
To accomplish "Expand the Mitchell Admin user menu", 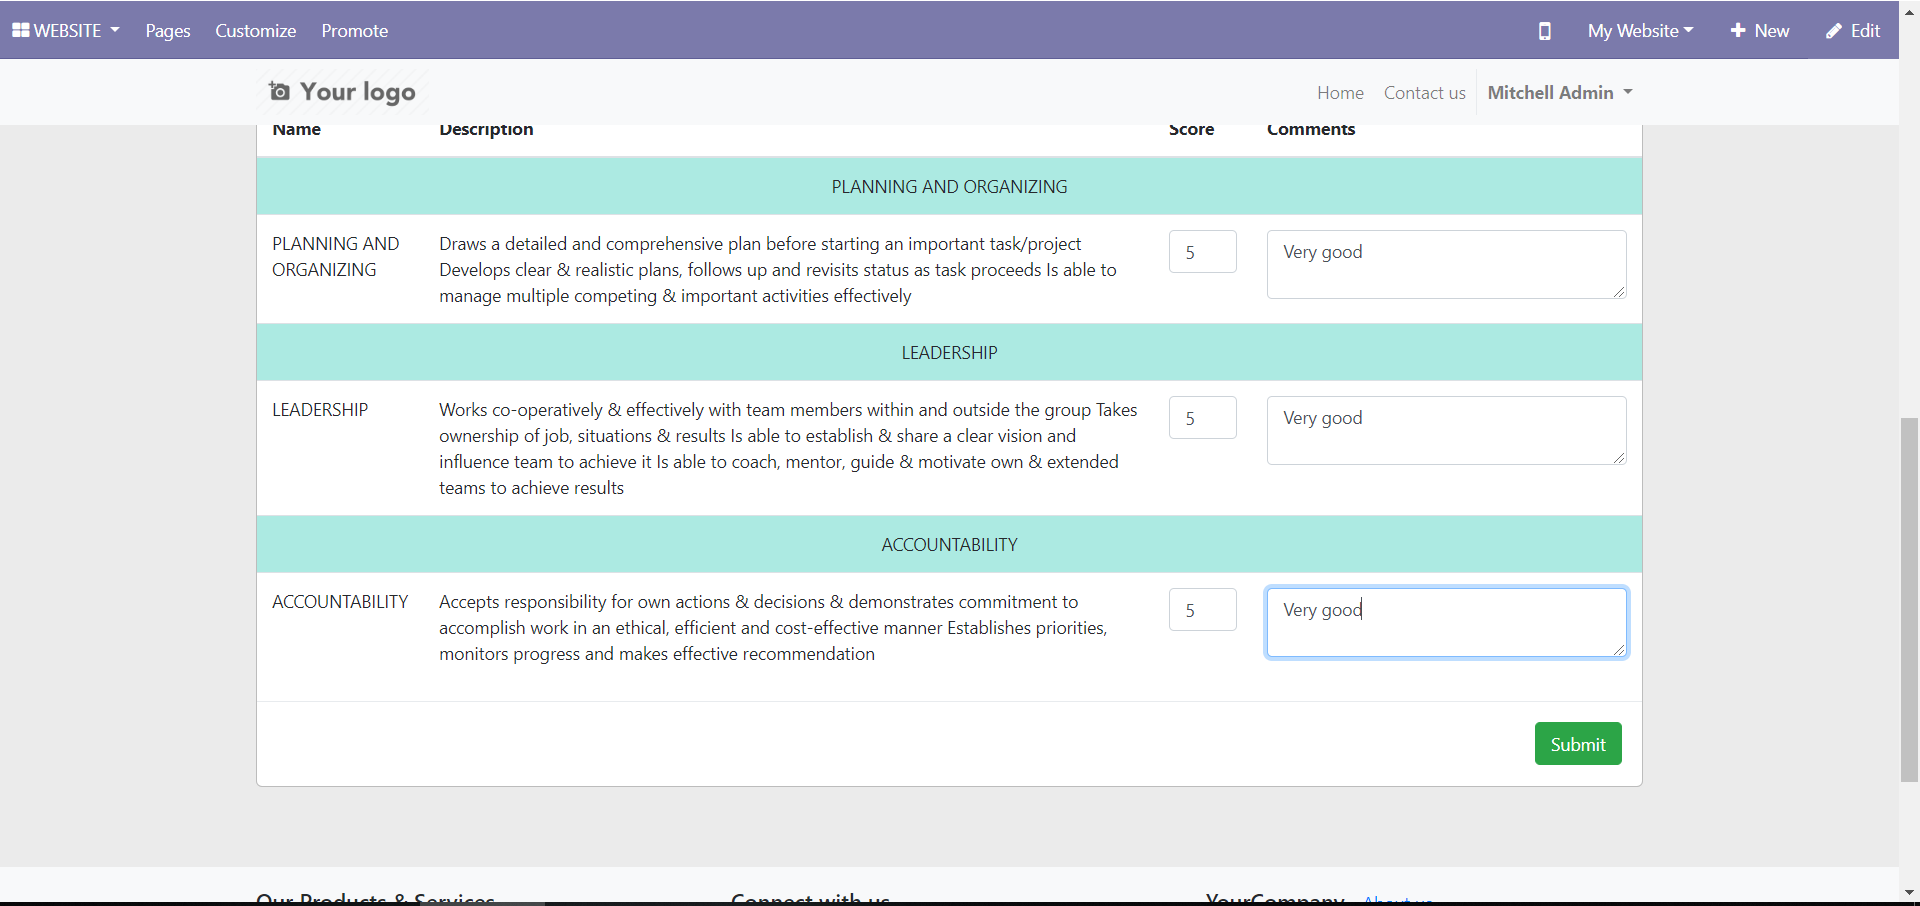I will point(1560,92).
